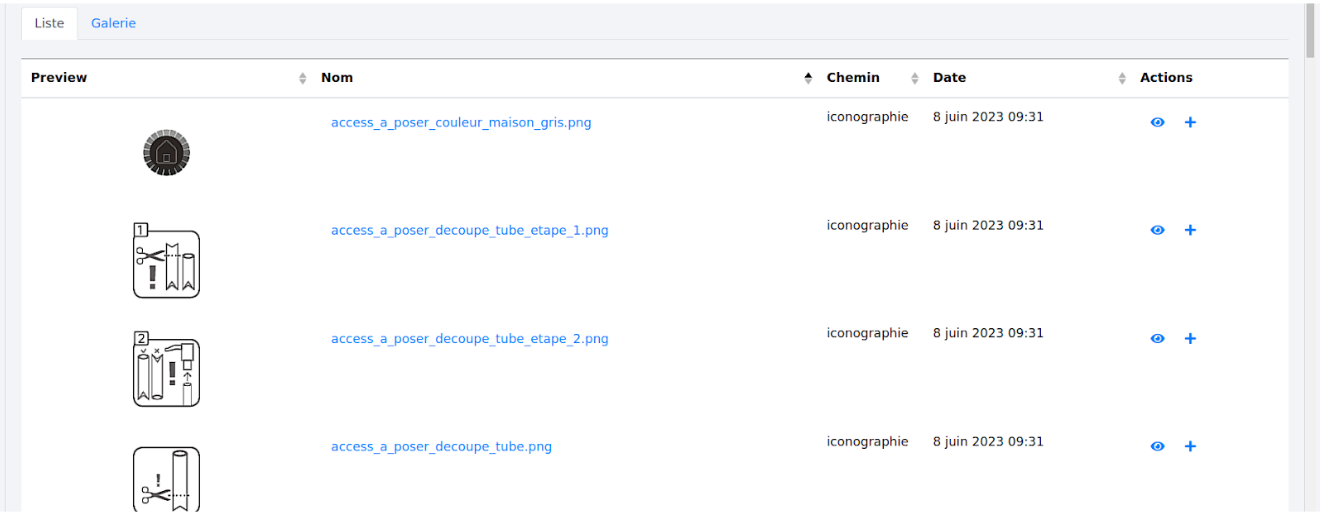
Task: Open access_a_poser_decoupe_tube_etape_2.png link
Action: tap(469, 339)
